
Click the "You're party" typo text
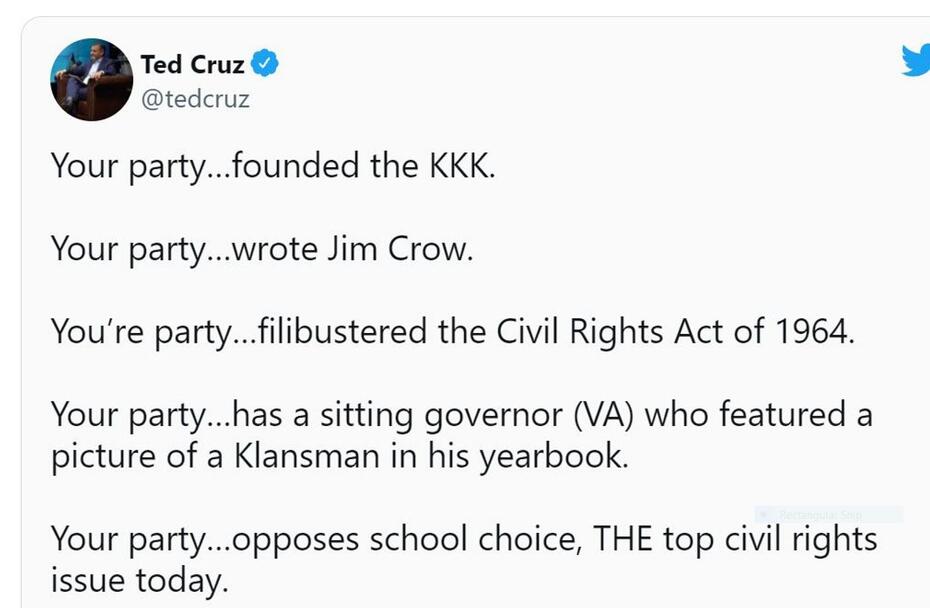point(125,331)
